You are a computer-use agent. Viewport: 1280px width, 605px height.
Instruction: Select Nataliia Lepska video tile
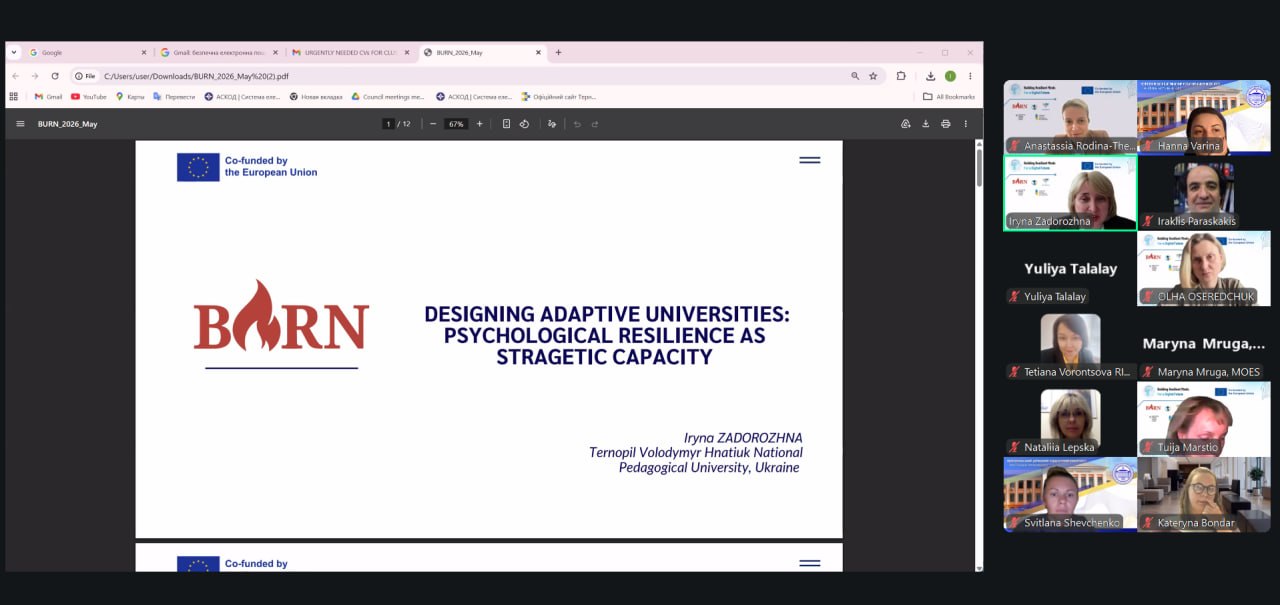tap(1070, 418)
